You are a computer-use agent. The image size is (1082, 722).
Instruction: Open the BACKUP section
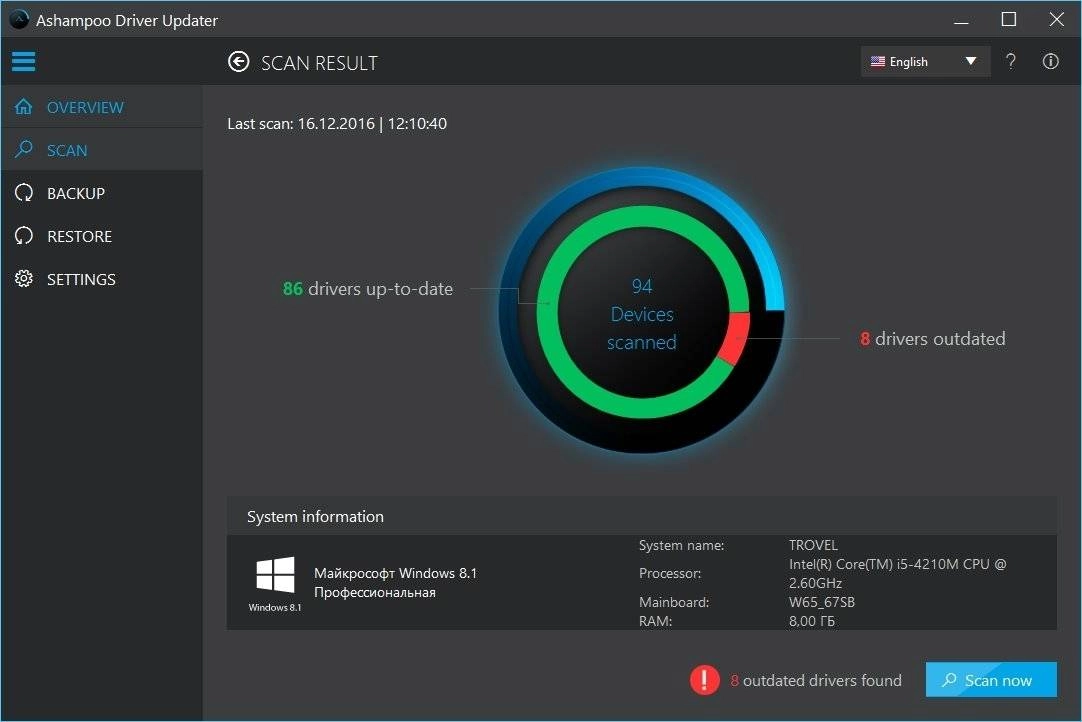pos(102,193)
